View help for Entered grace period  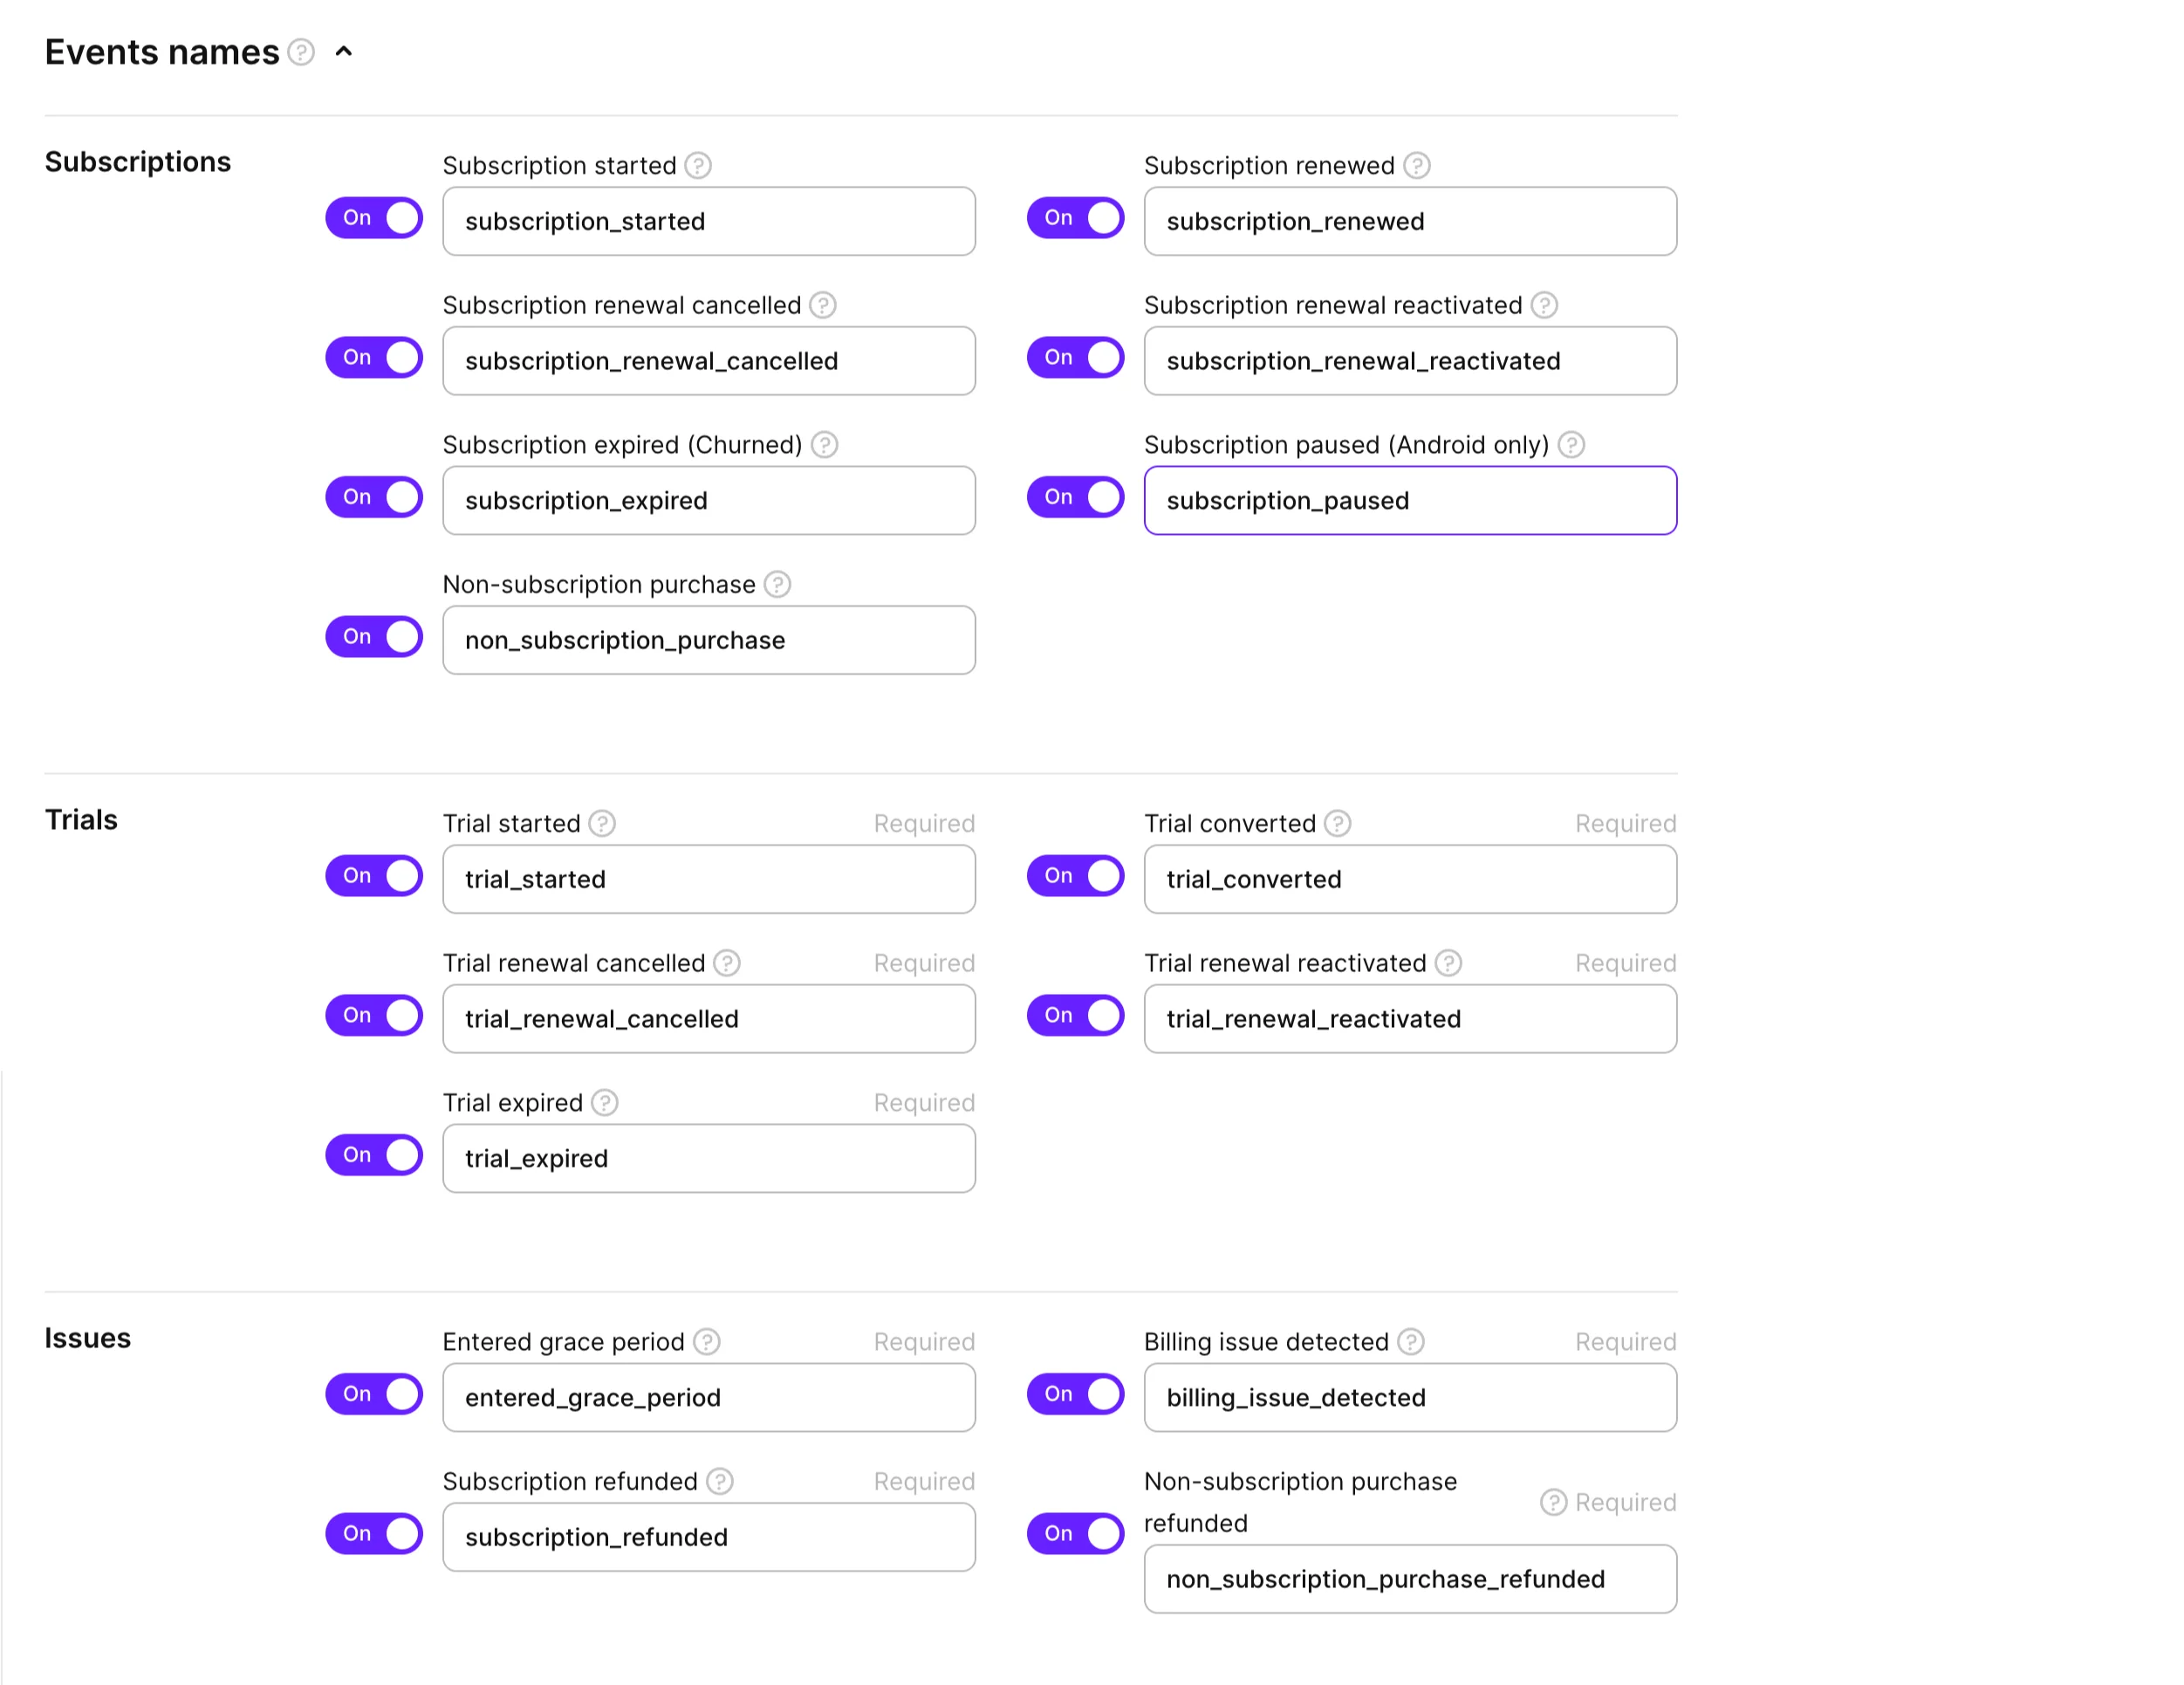click(x=705, y=1341)
